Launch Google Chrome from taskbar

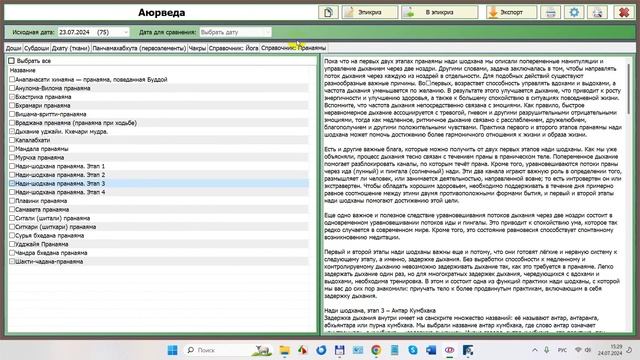pyautogui.click(x=376, y=350)
